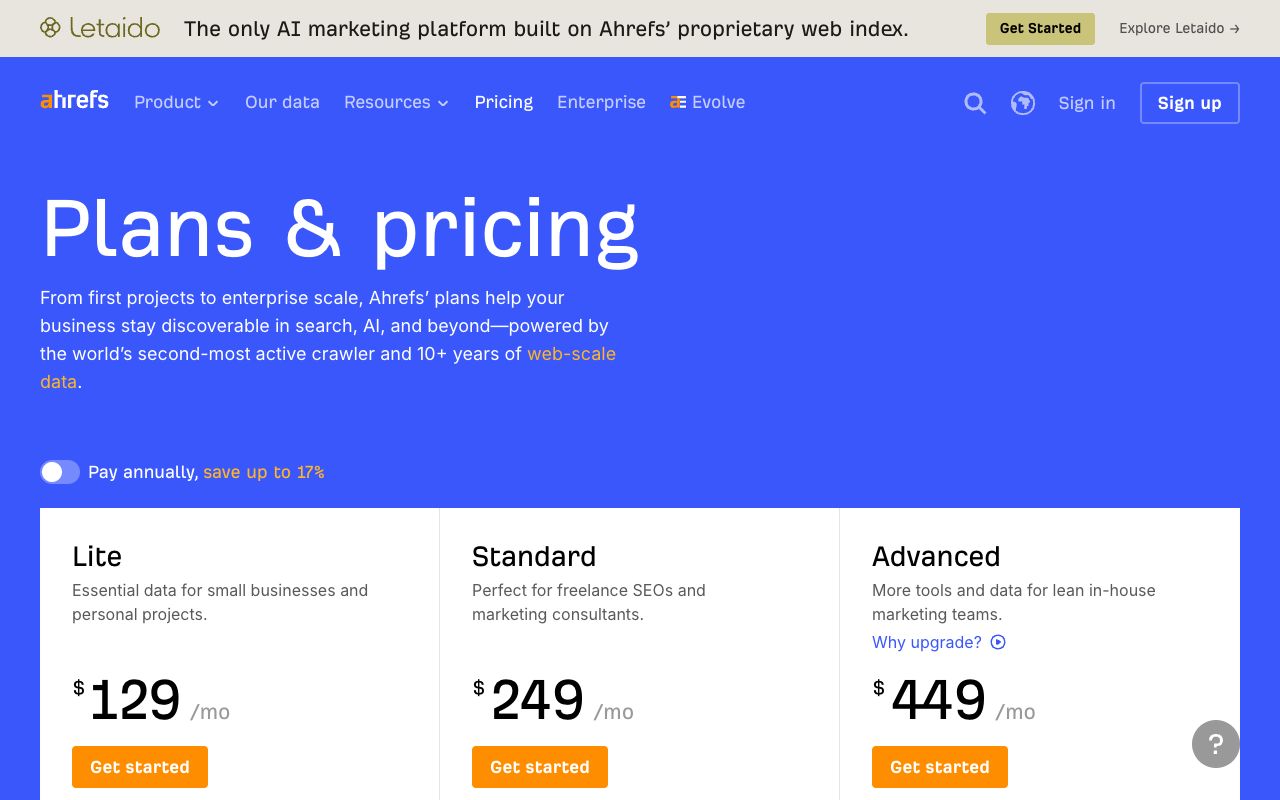Click the Evolve menu item
The height and width of the screenshot is (800, 1280).
coord(708,102)
